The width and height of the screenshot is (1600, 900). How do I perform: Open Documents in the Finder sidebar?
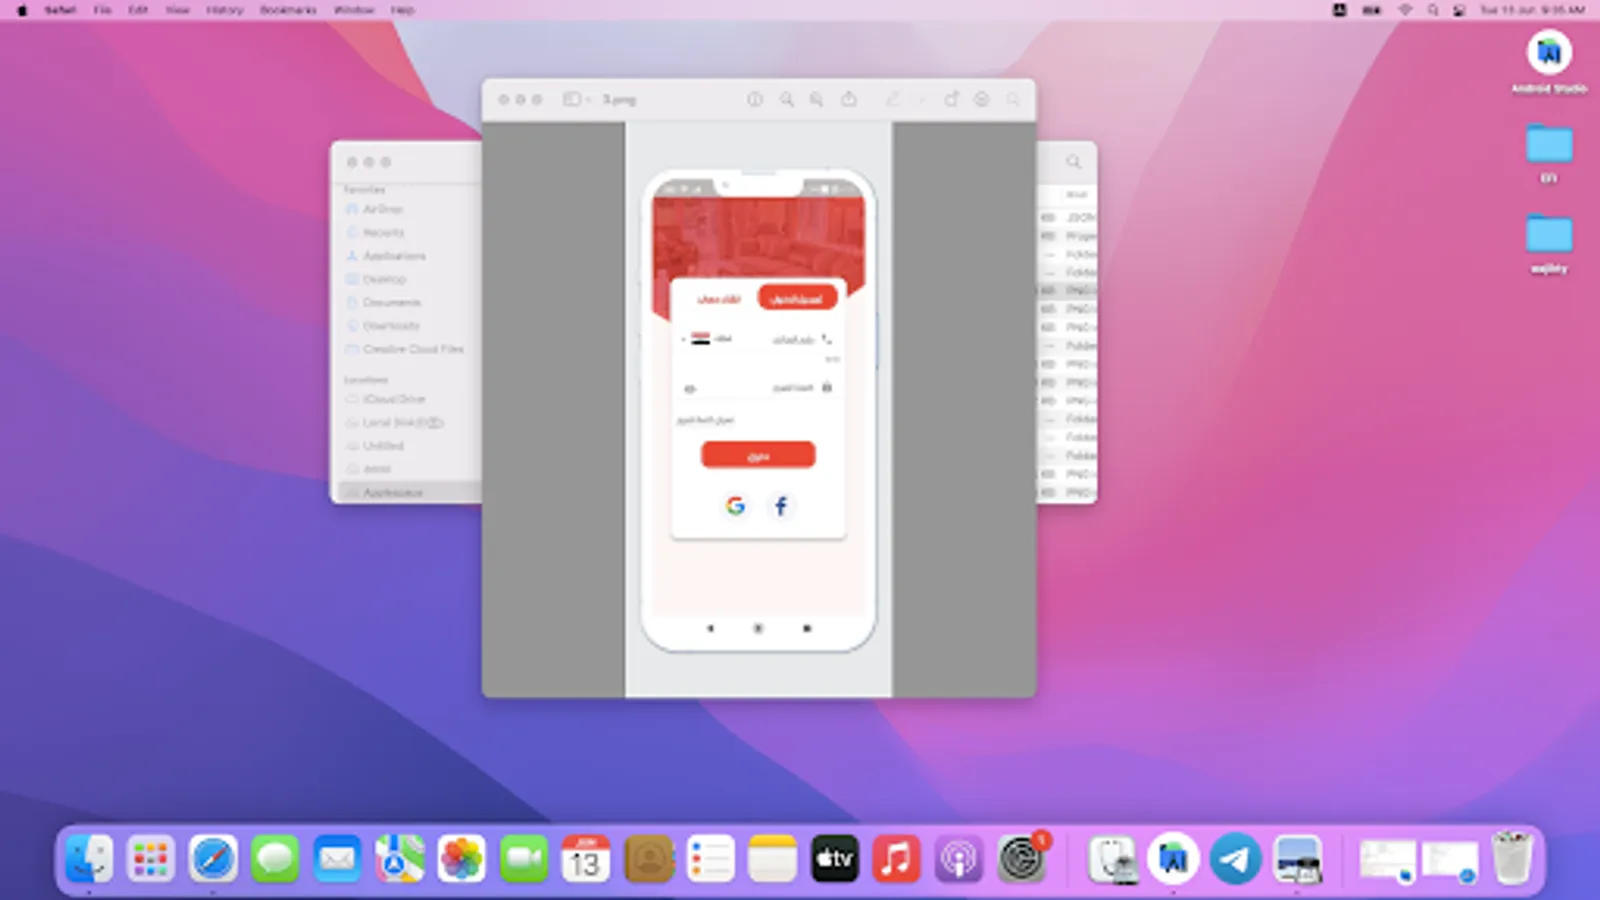pos(391,302)
